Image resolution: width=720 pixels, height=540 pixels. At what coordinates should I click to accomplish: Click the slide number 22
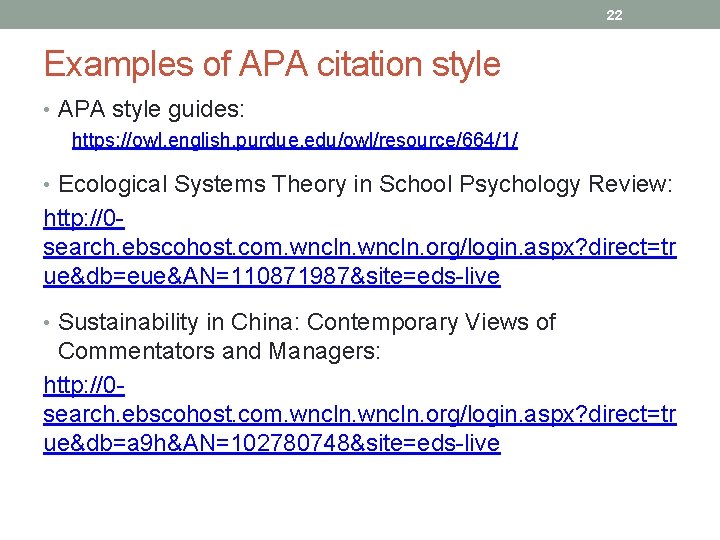coord(614,15)
